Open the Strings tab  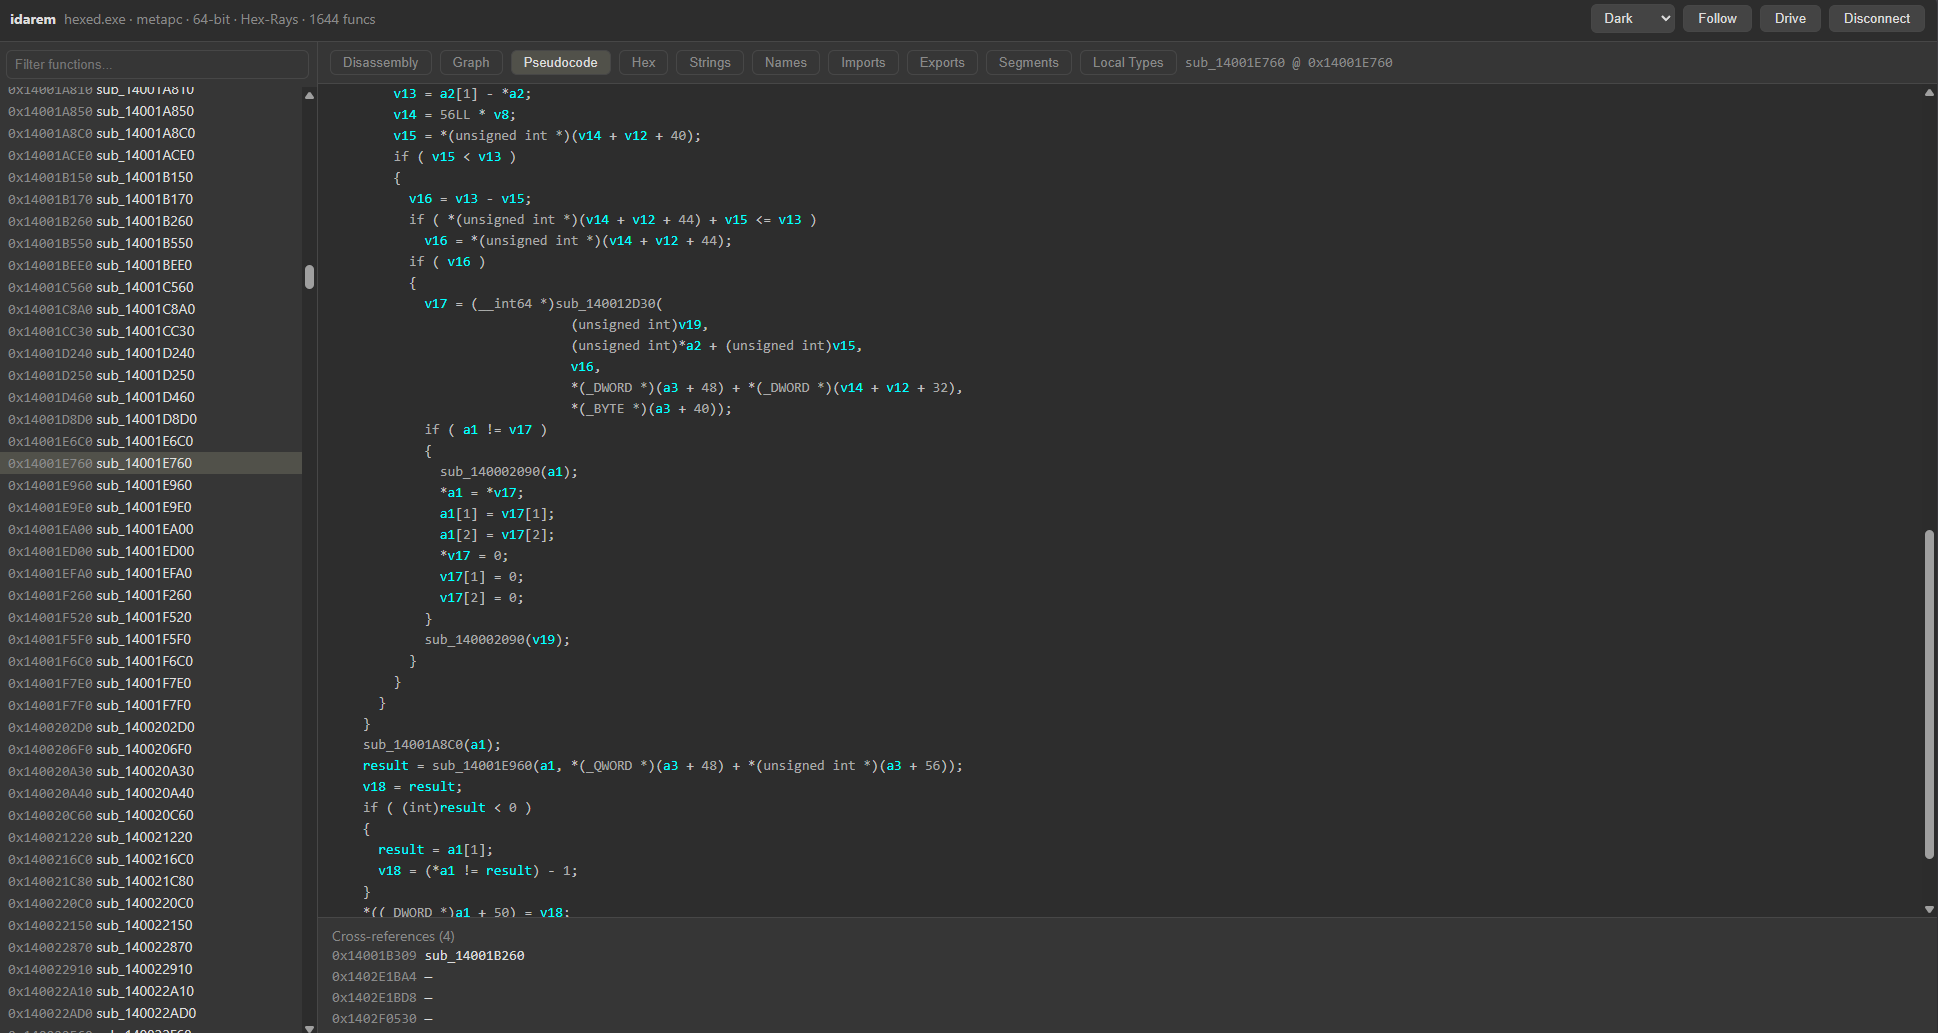pos(709,62)
